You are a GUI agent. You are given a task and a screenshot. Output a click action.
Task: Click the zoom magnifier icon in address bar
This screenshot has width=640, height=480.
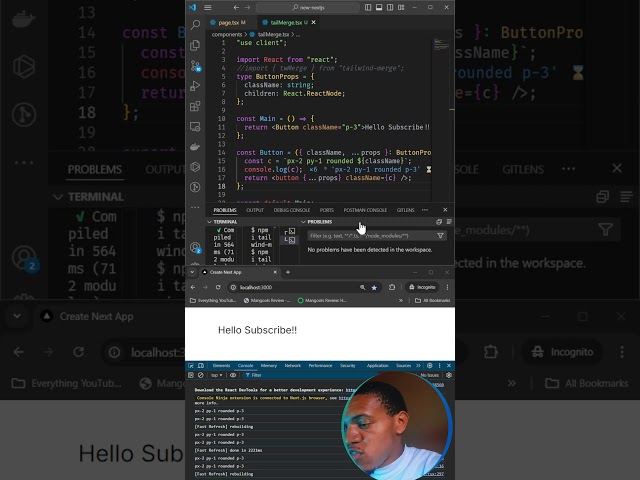[x=362, y=288]
